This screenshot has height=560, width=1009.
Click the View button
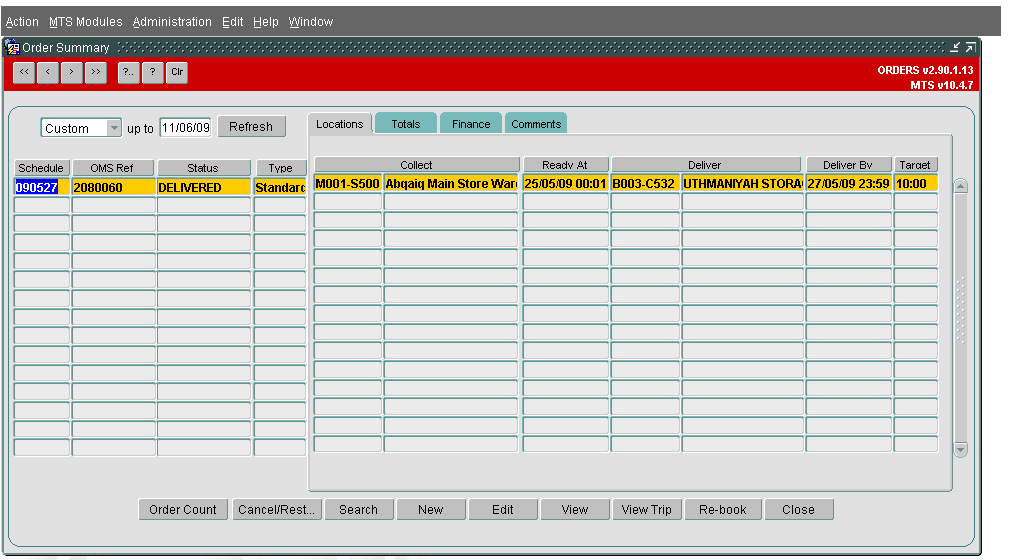point(575,510)
